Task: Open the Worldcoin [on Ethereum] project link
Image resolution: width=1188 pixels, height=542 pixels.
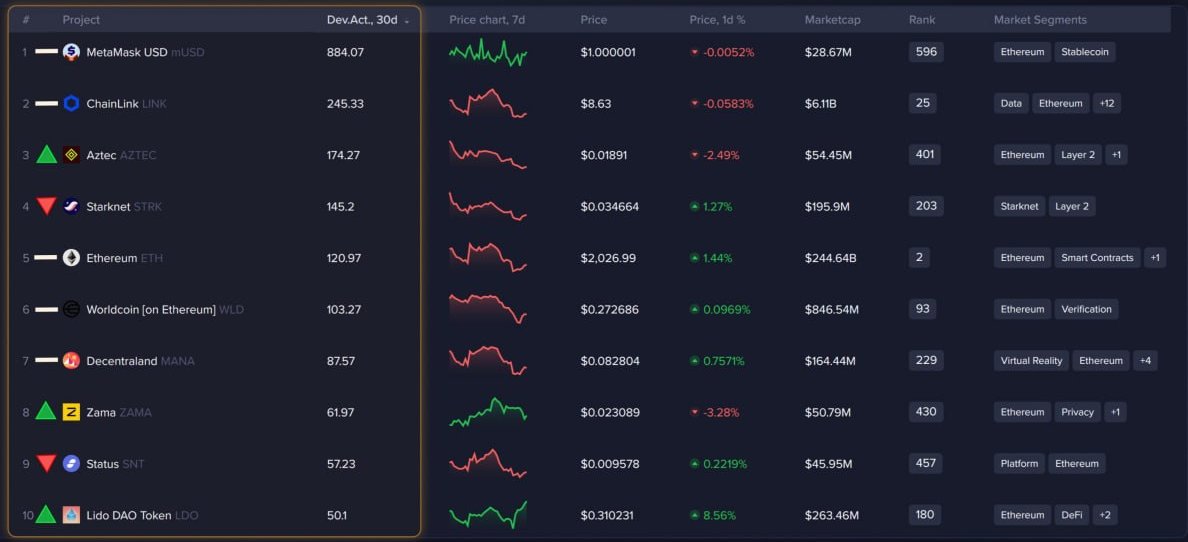Action: coord(165,309)
